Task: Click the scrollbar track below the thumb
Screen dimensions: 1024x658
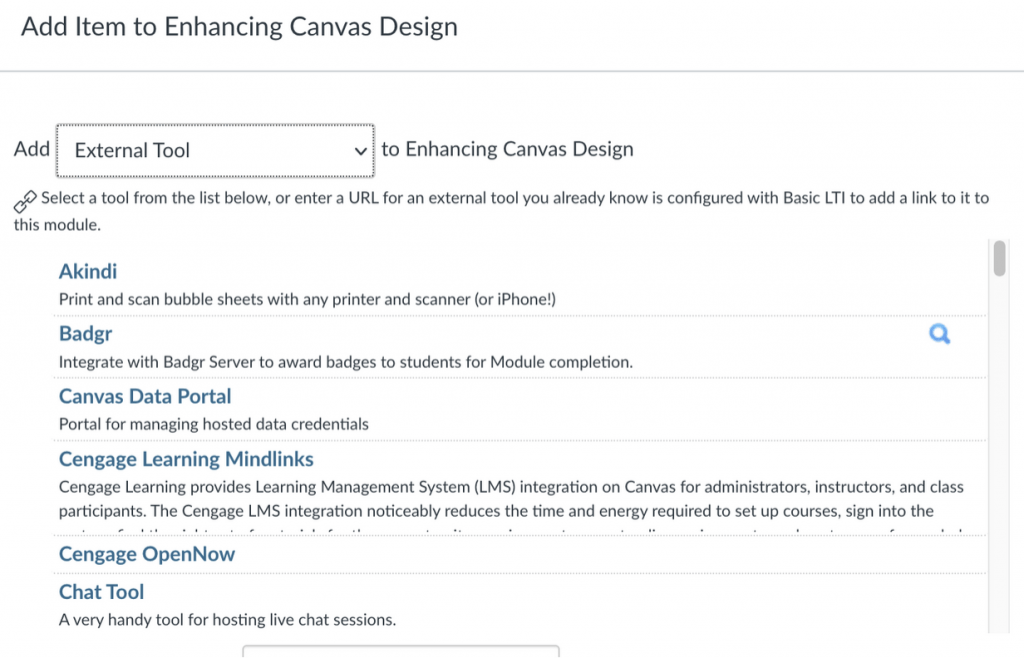Action: (999, 450)
